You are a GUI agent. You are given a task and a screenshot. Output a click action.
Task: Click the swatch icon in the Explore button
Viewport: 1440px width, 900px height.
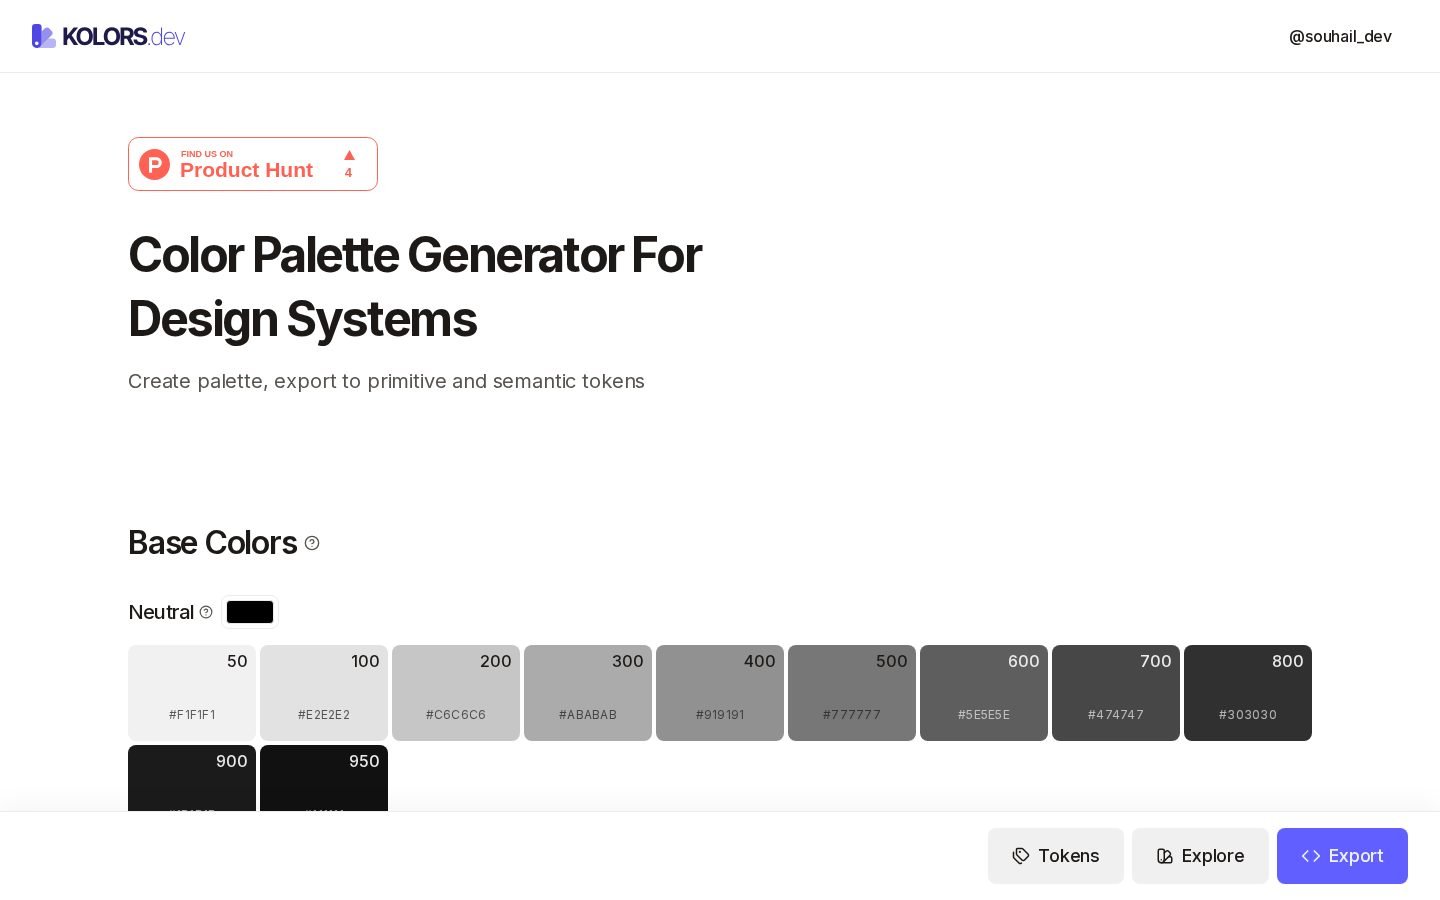[1165, 856]
